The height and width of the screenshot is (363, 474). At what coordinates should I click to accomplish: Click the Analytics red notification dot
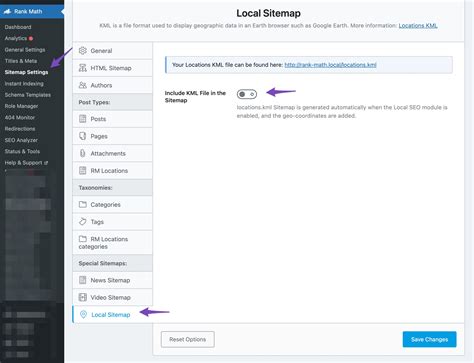(31, 38)
